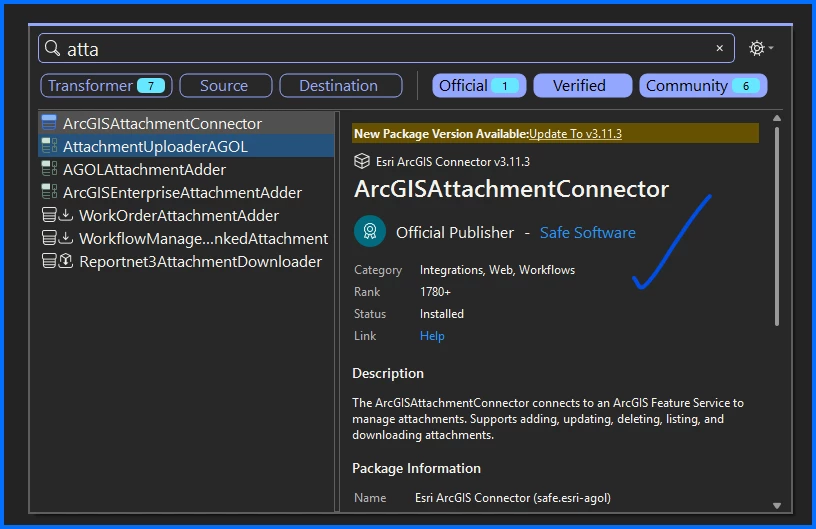Open the Help link
The width and height of the screenshot is (816, 529).
point(432,336)
